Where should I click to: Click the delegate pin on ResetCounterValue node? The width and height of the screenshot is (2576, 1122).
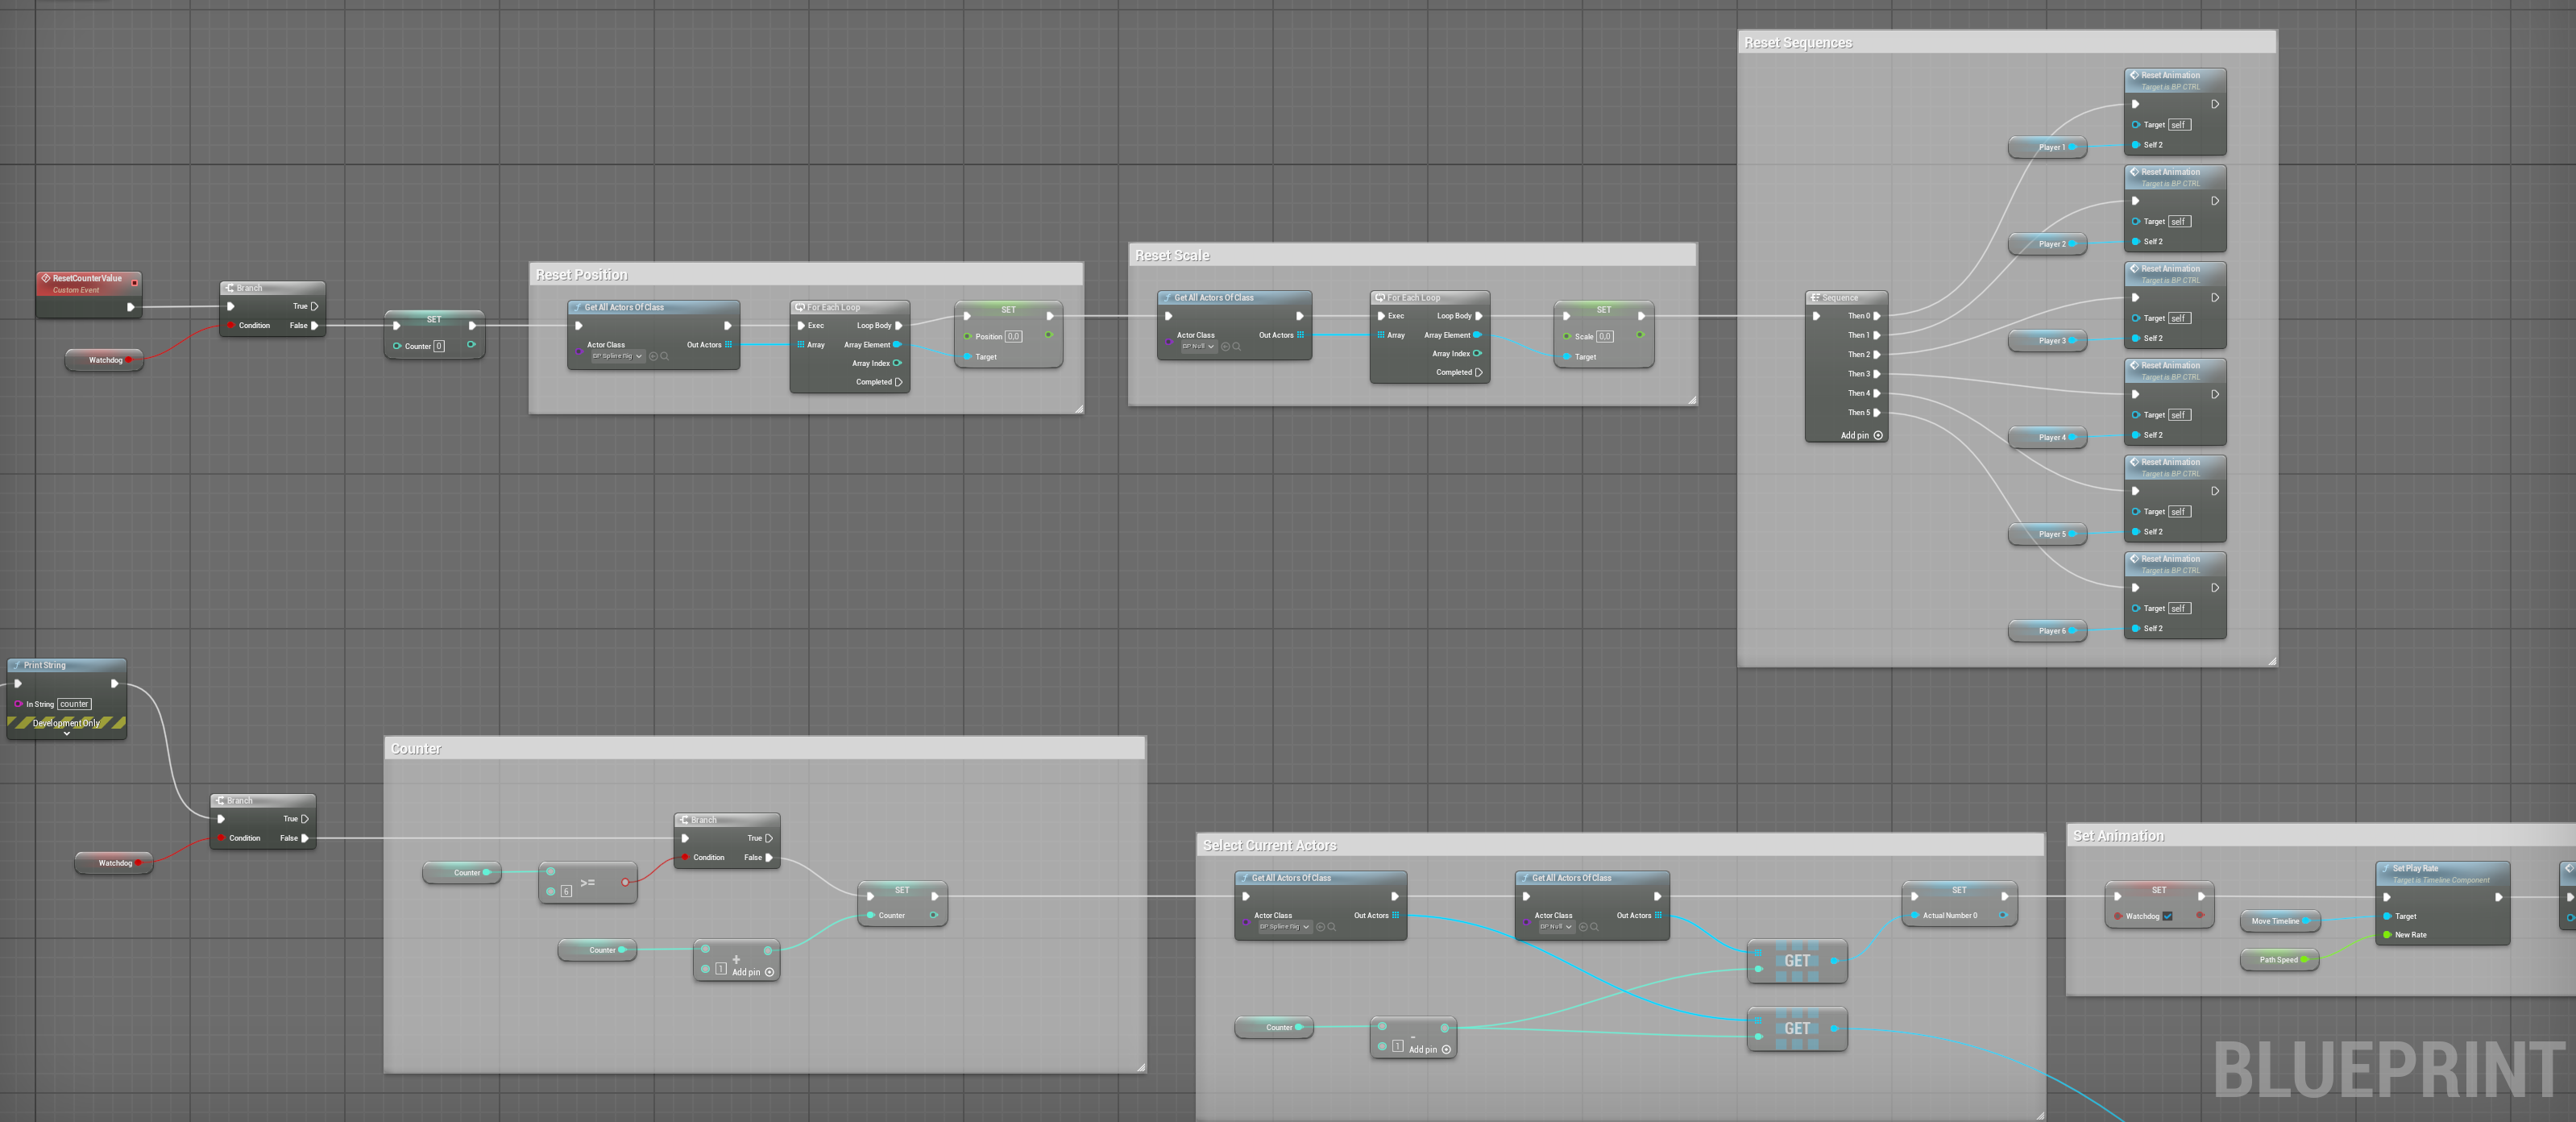coord(134,282)
